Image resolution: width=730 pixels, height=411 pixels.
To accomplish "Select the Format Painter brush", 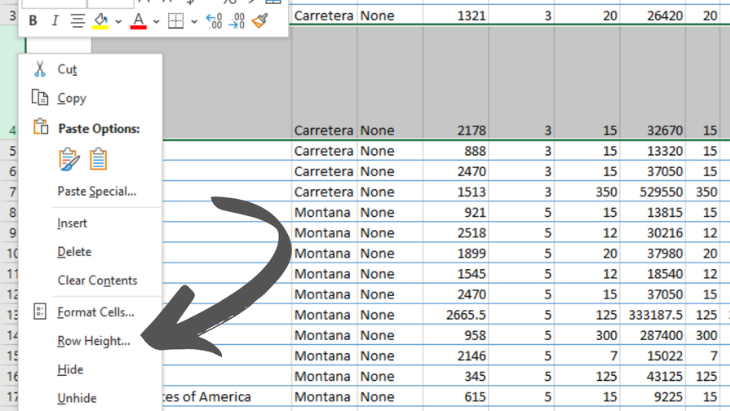I will click(x=260, y=21).
